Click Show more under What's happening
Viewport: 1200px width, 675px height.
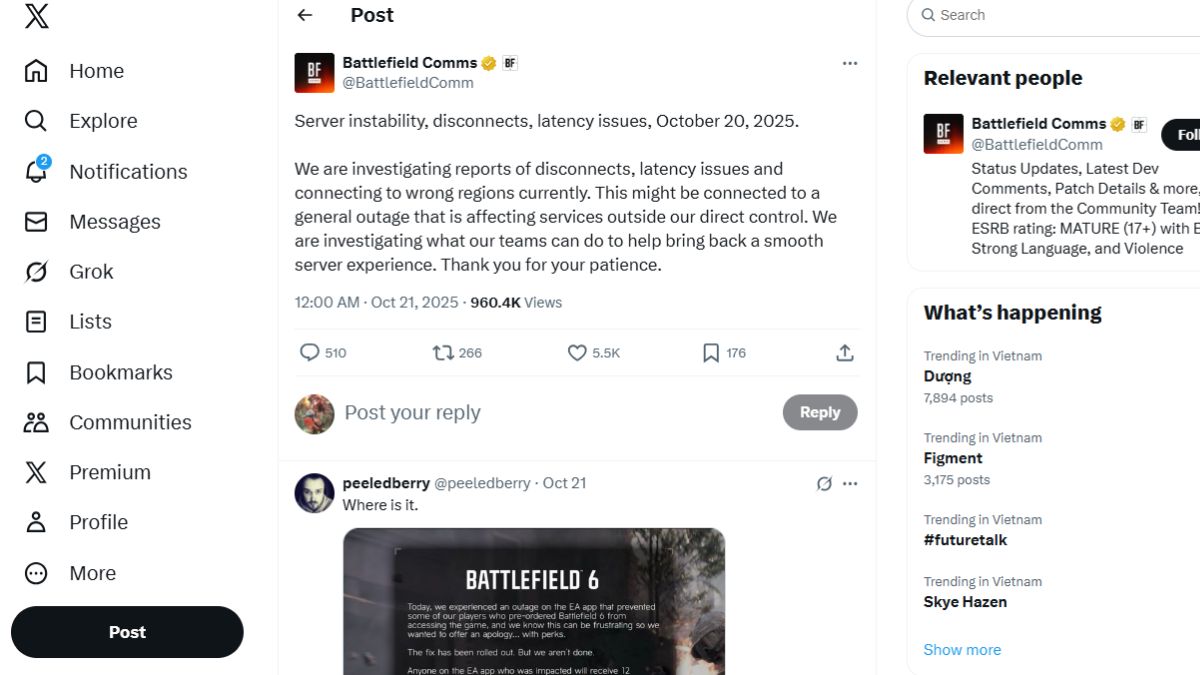pyautogui.click(x=962, y=650)
